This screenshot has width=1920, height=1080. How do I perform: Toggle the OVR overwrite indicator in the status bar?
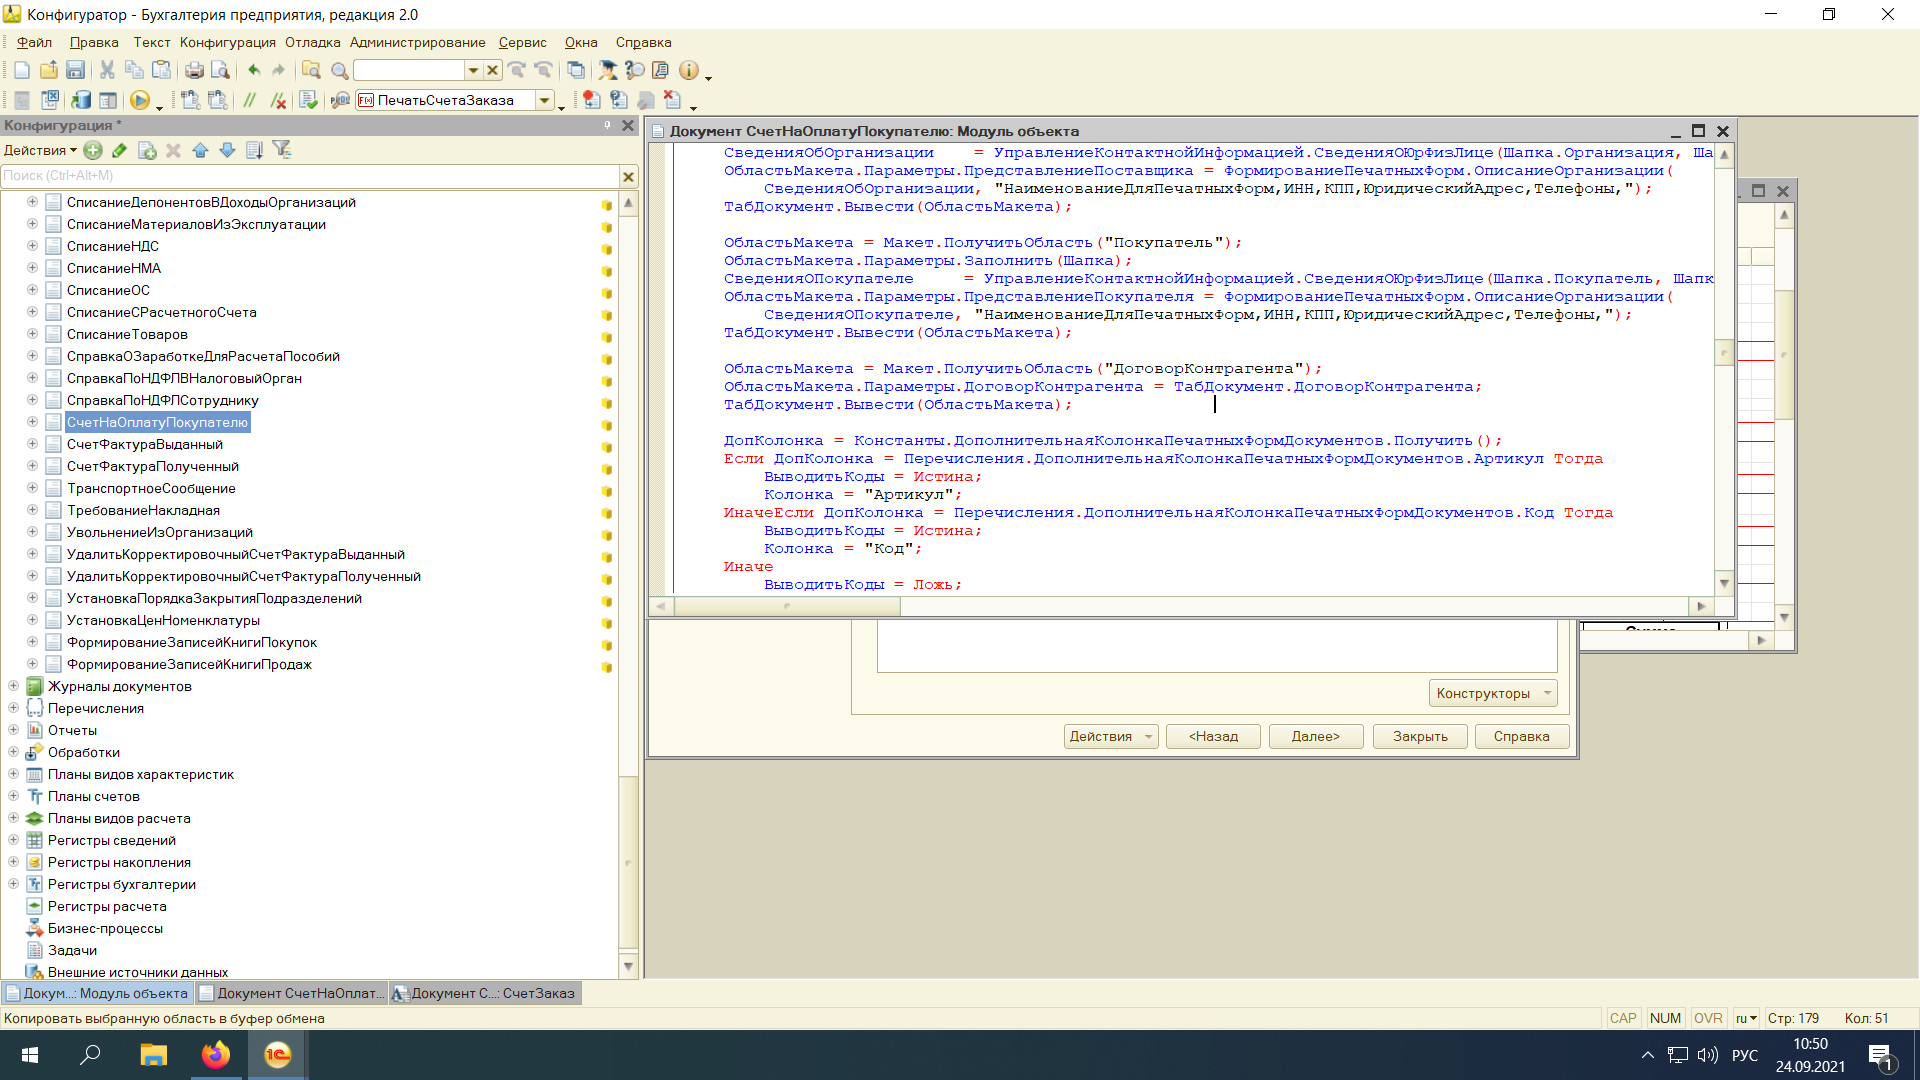coord(1708,1018)
